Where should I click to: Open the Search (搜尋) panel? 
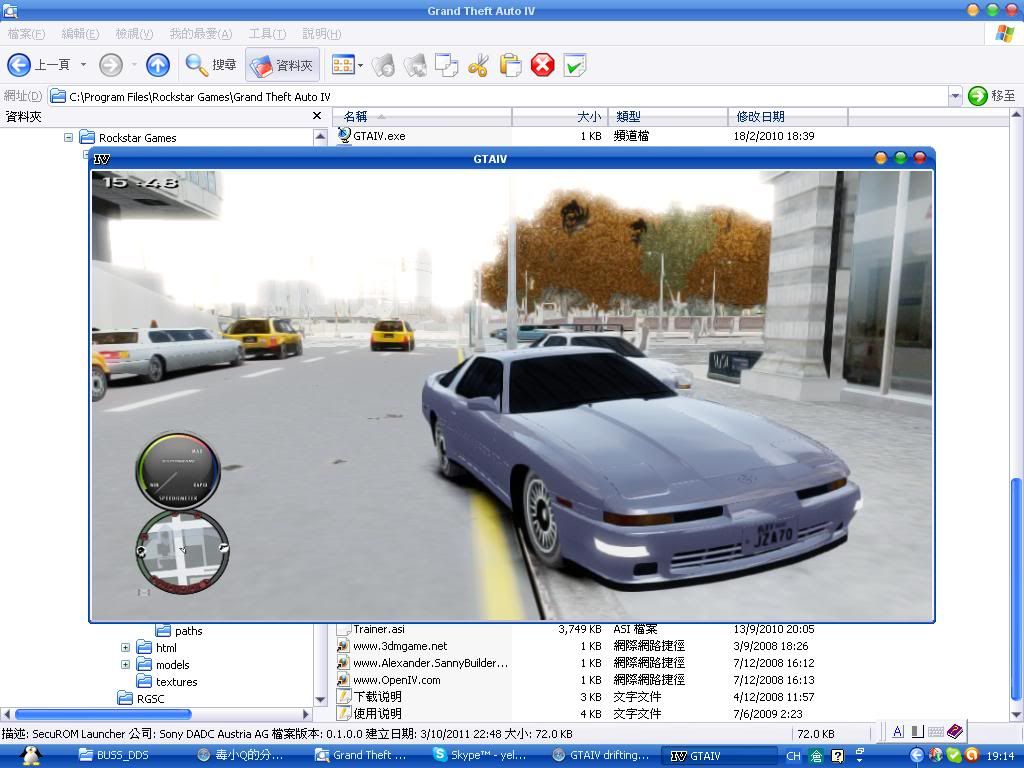click(x=211, y=65)
